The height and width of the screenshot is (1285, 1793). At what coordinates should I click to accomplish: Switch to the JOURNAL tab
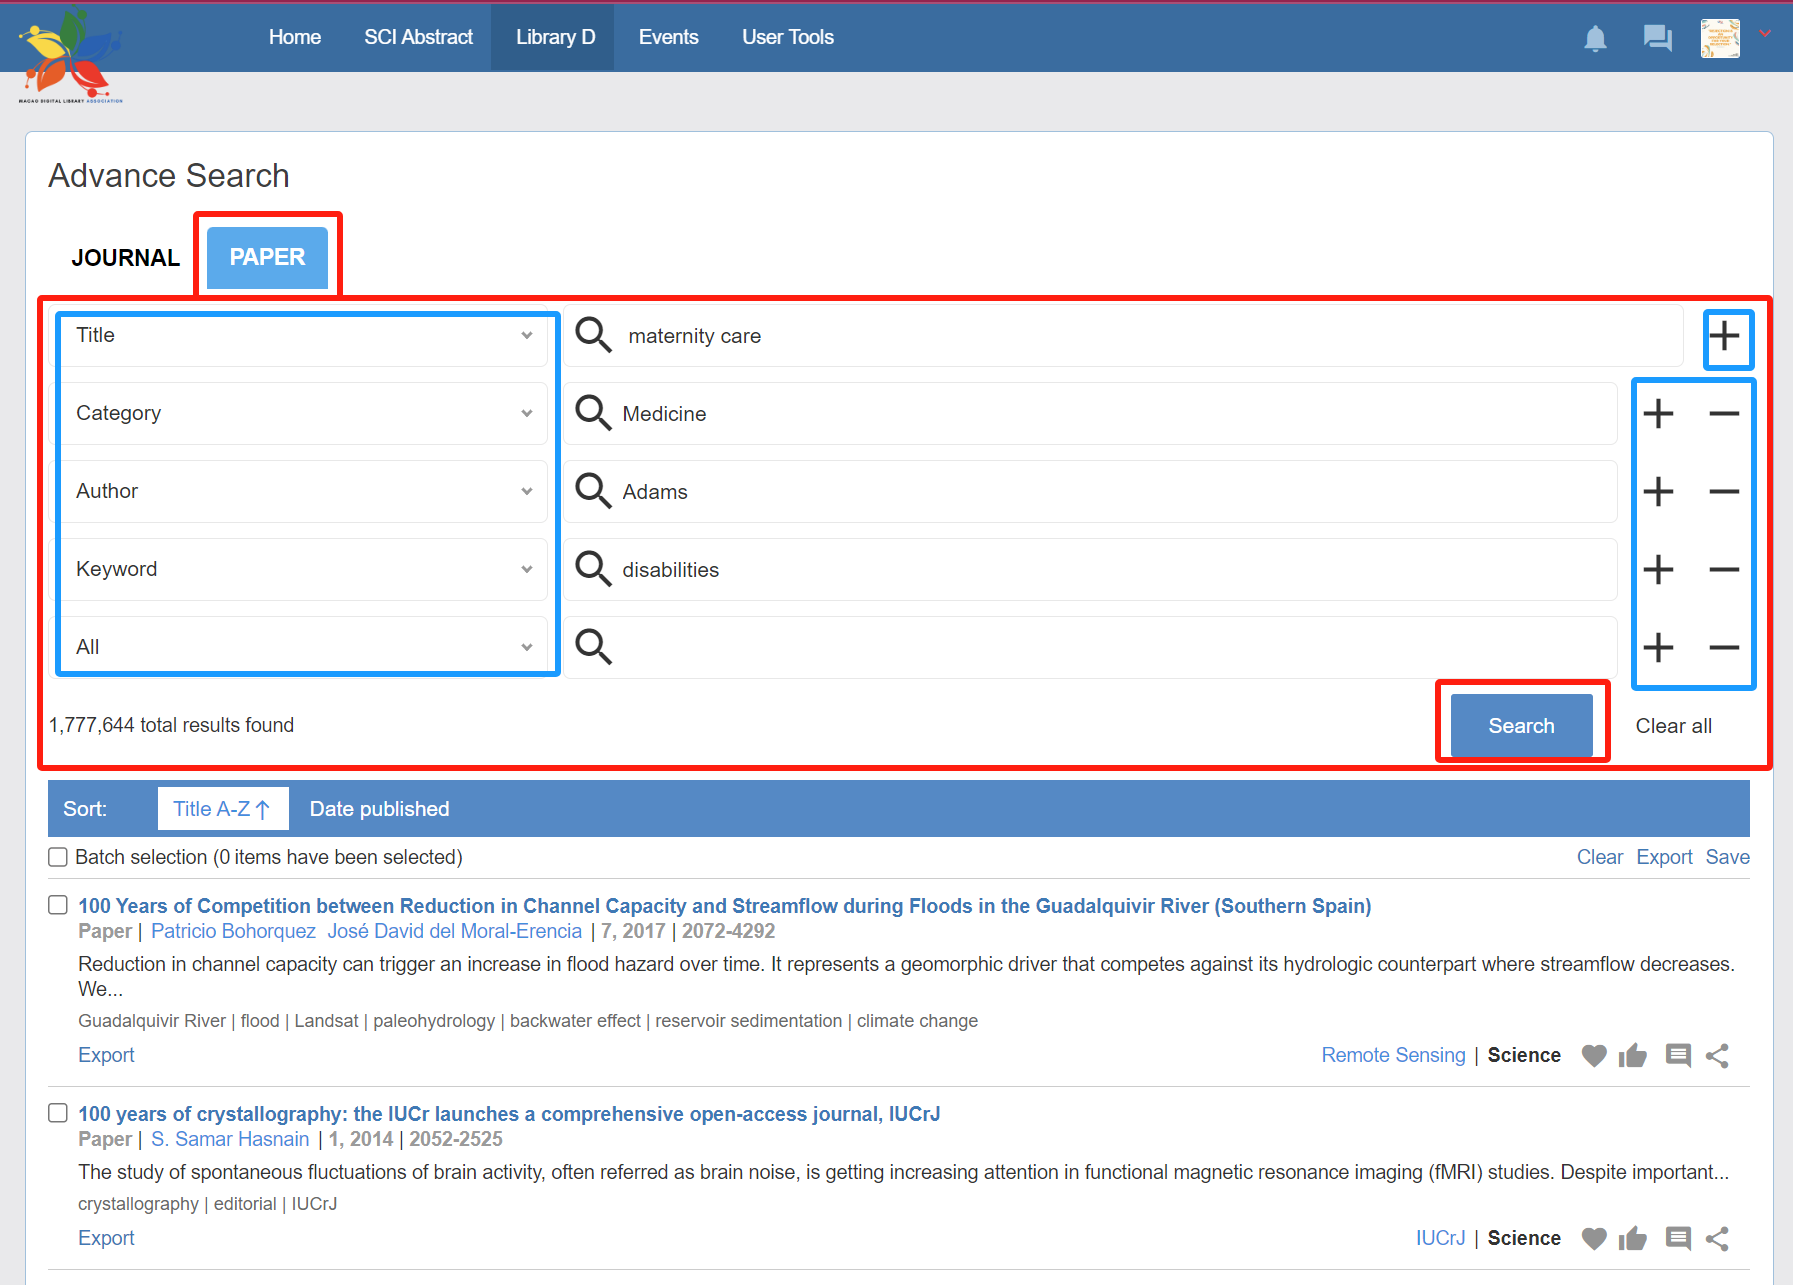point(126,258)
